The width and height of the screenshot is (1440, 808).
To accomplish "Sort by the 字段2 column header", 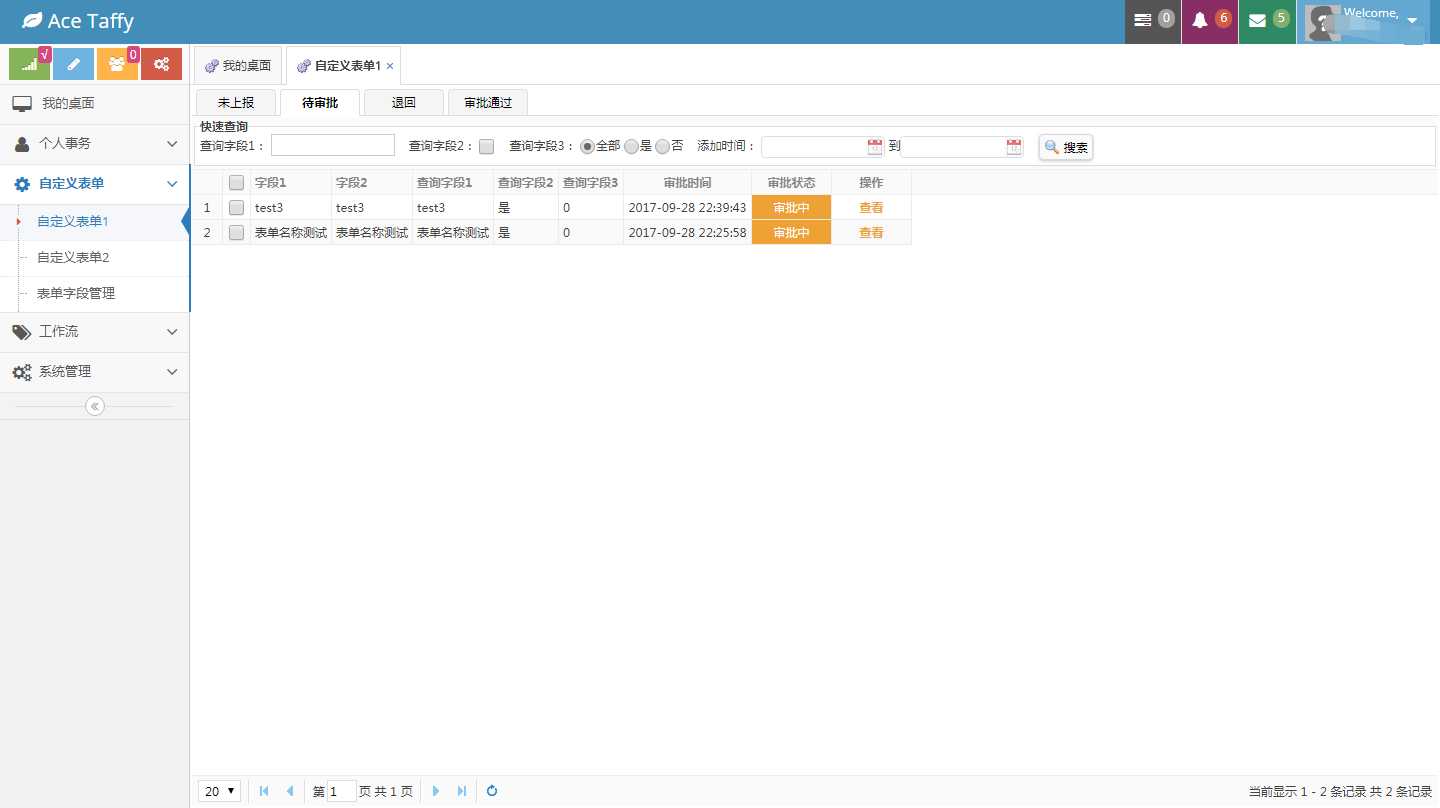I will pyautogui.click(x=372, y=182).
